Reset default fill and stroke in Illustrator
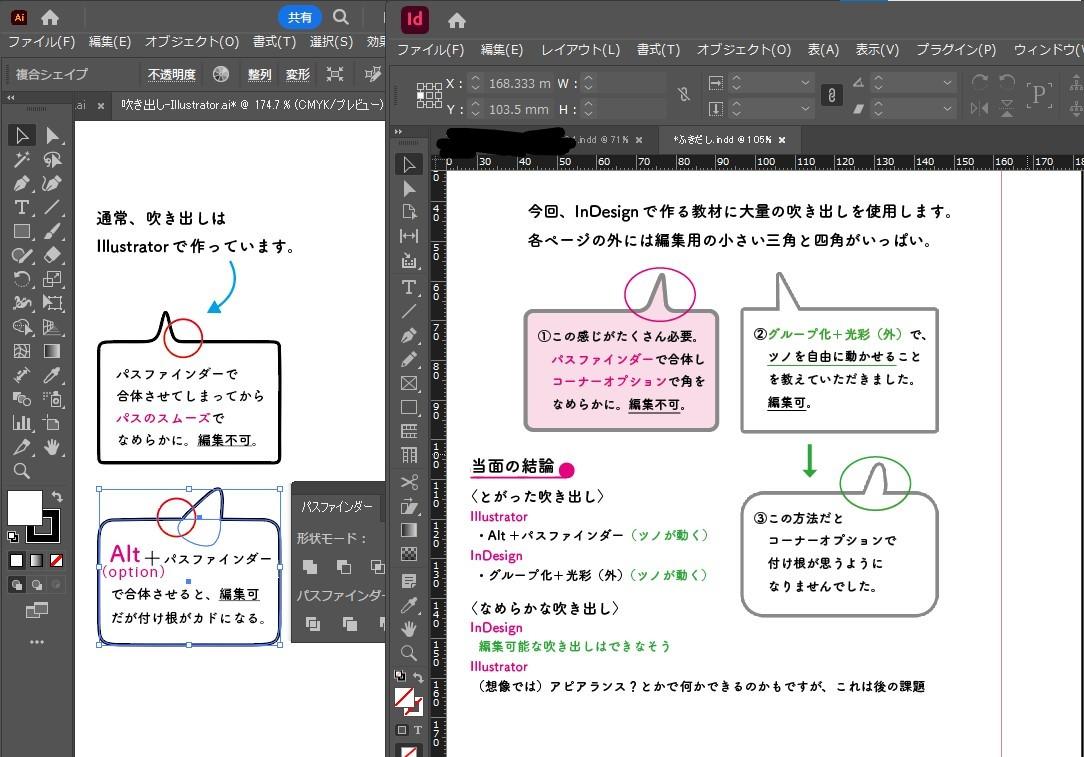Viewport: 1084px width, 757px height. tap(13, 536)
